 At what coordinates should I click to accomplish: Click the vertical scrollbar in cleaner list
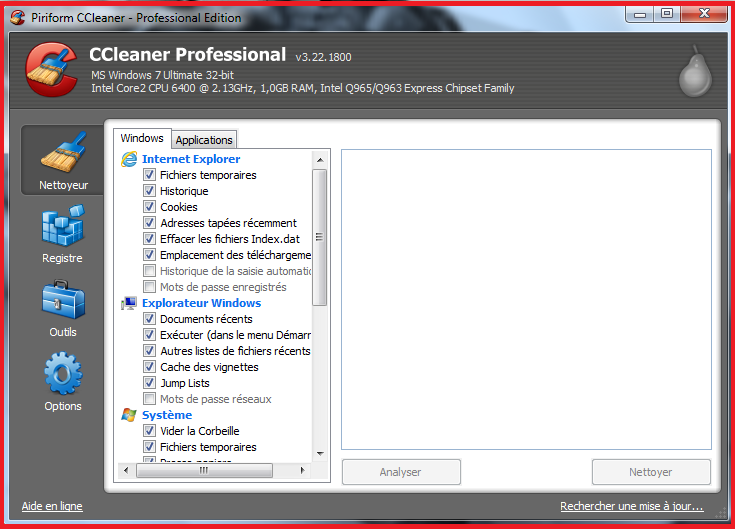320,237
